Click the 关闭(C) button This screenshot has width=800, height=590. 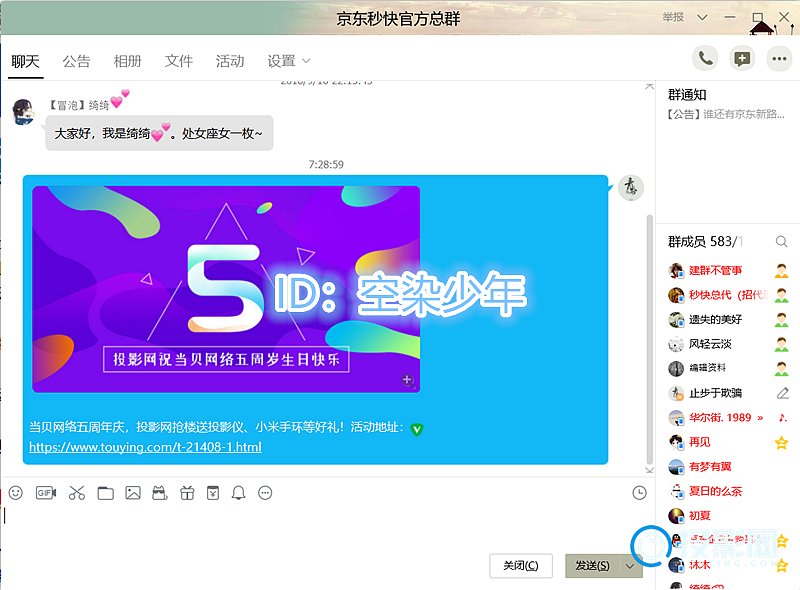[x=520, y=566]
